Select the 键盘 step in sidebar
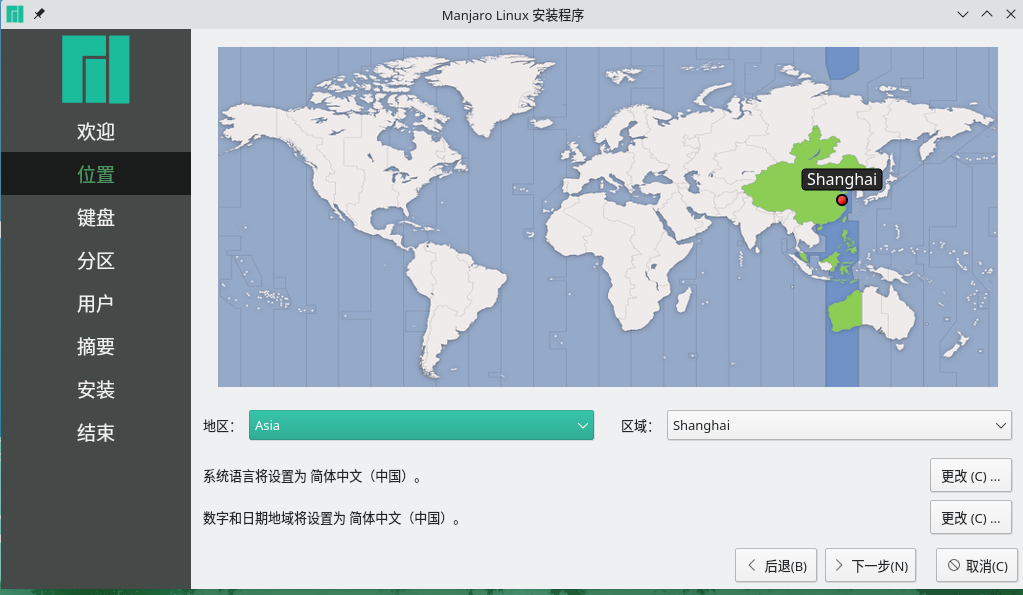 point(96,217)
